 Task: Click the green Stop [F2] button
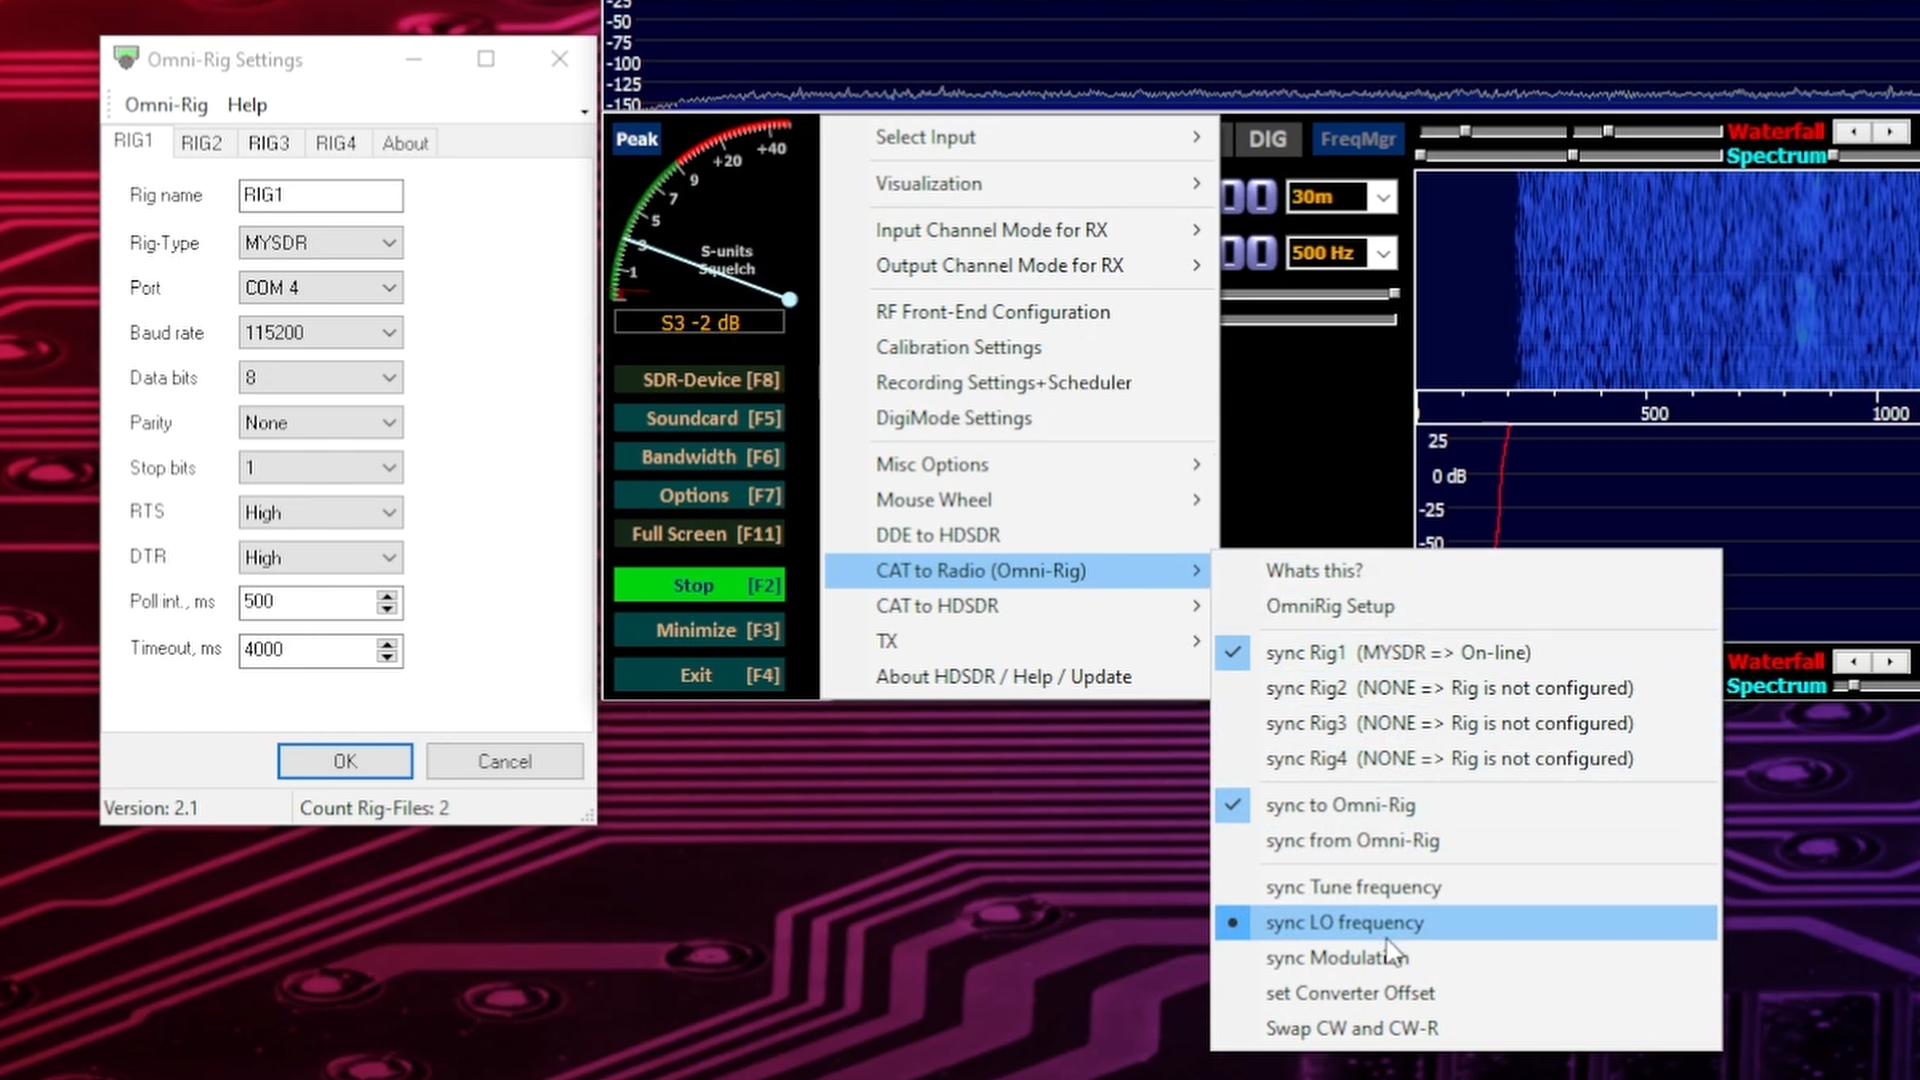tap(699, 586)
